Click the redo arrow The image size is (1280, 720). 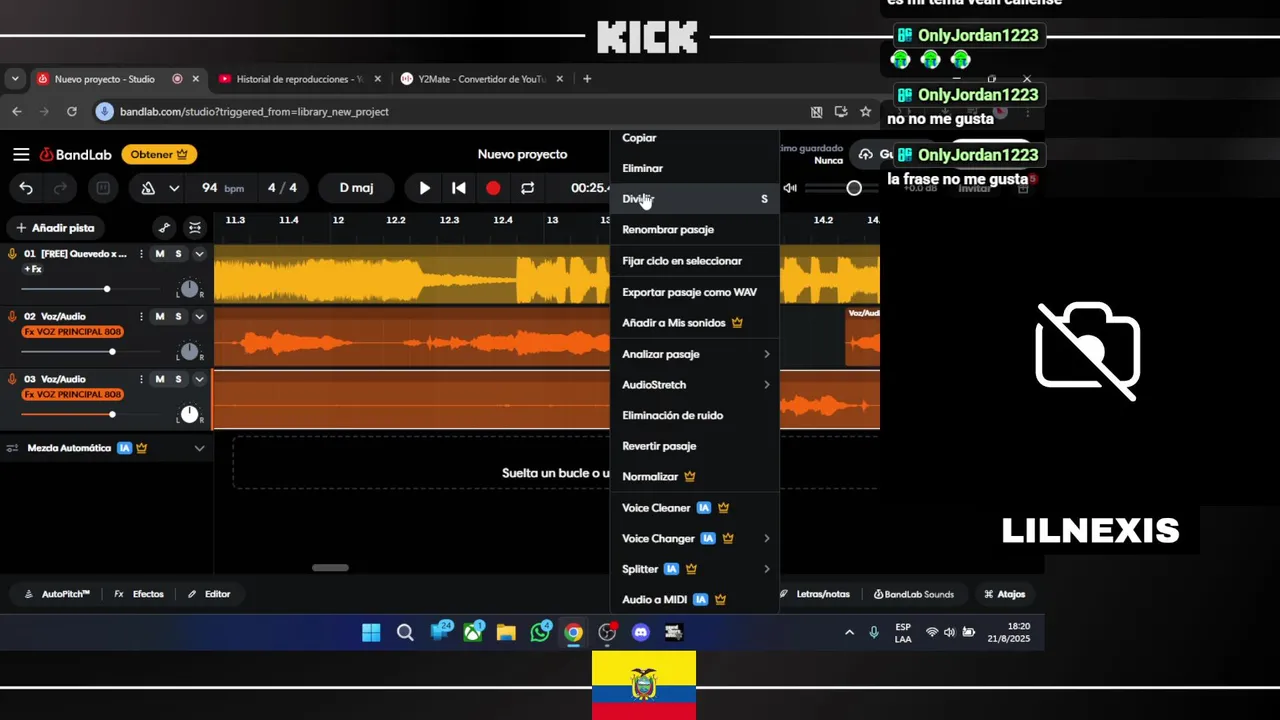point(60,188)
